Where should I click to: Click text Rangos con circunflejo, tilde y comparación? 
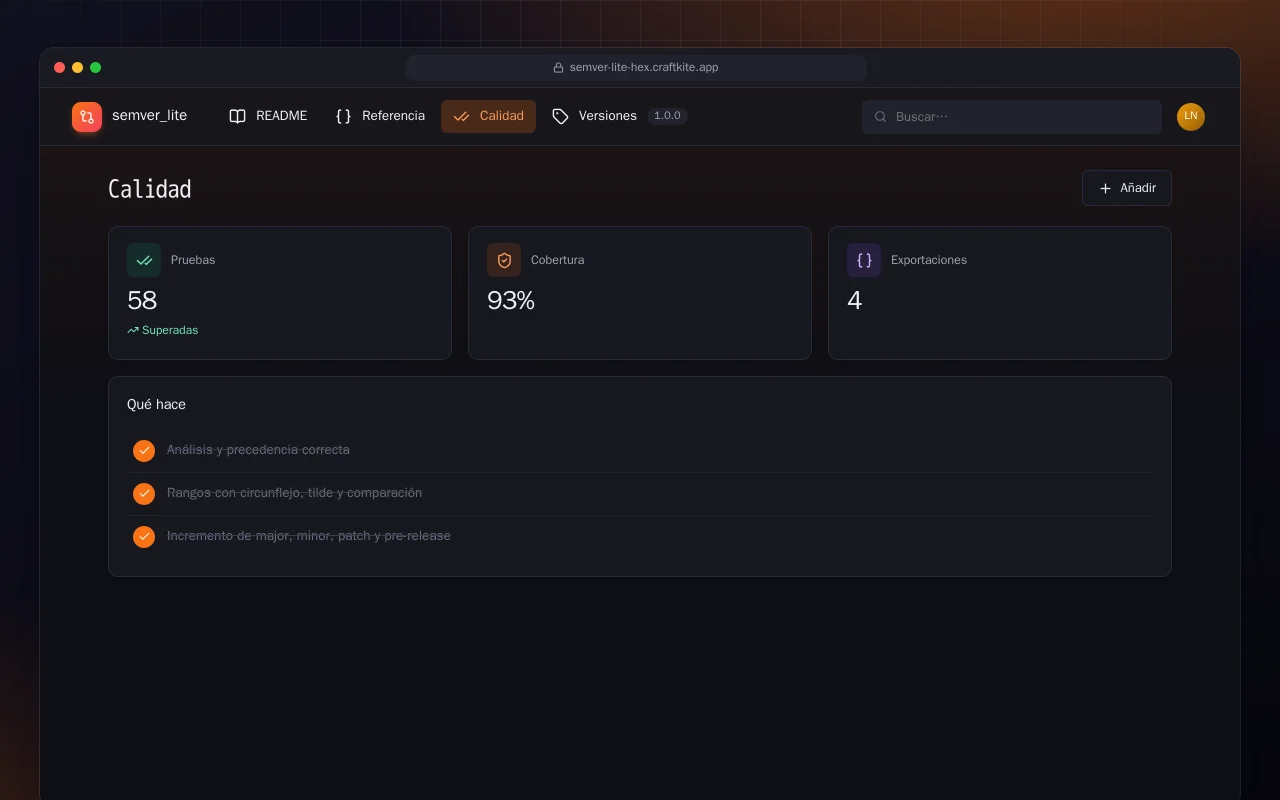(294, 493)
